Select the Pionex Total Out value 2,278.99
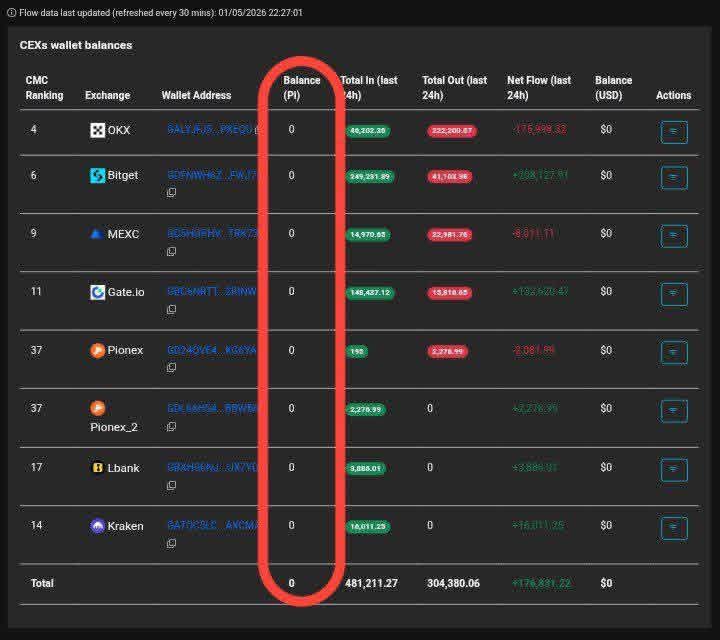 [447, 352]
